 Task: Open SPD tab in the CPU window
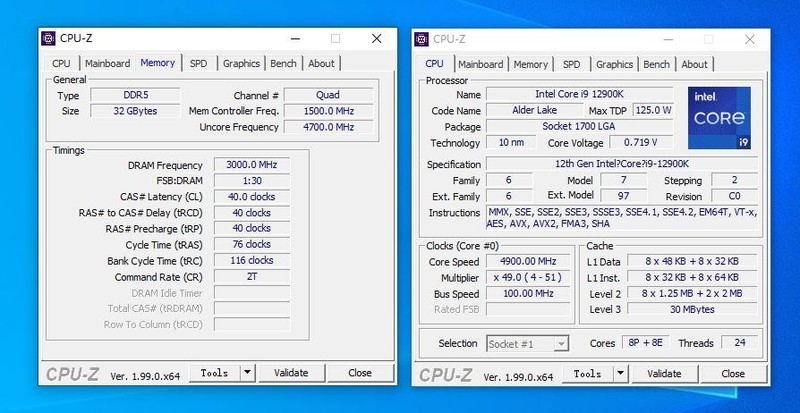[x=571, y=64]
